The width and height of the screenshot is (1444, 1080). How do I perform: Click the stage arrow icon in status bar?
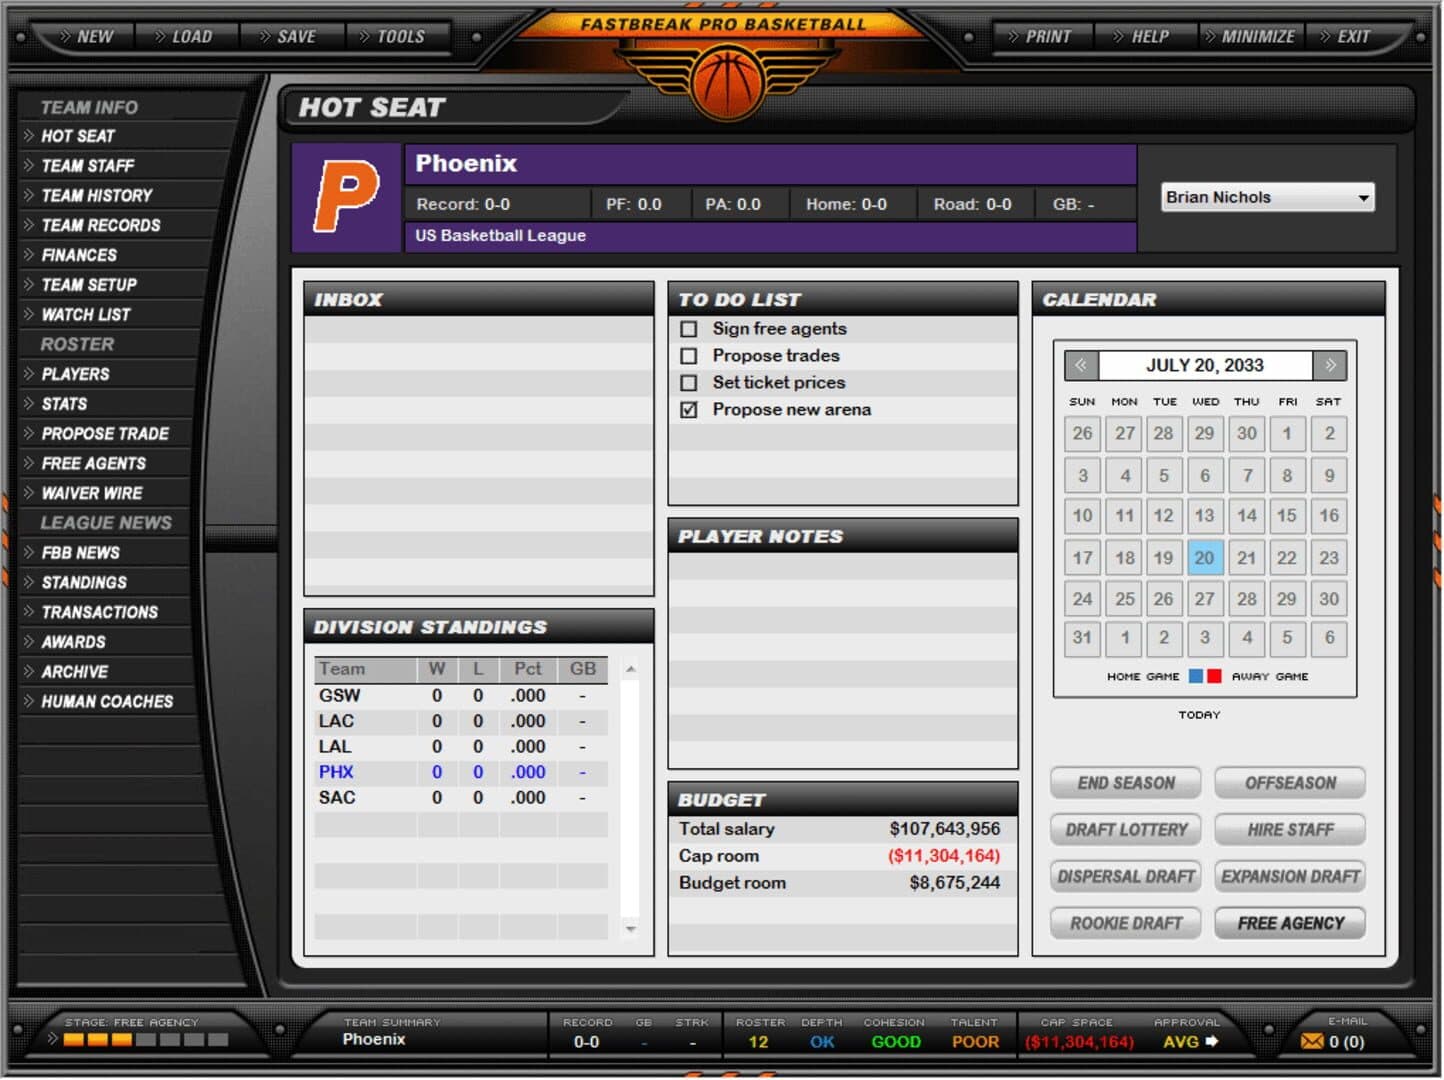52,1039
